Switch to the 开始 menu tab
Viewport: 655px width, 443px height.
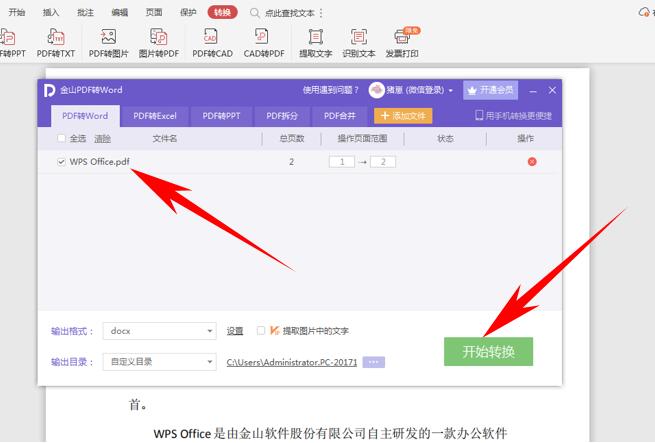(x=17, y=13)
